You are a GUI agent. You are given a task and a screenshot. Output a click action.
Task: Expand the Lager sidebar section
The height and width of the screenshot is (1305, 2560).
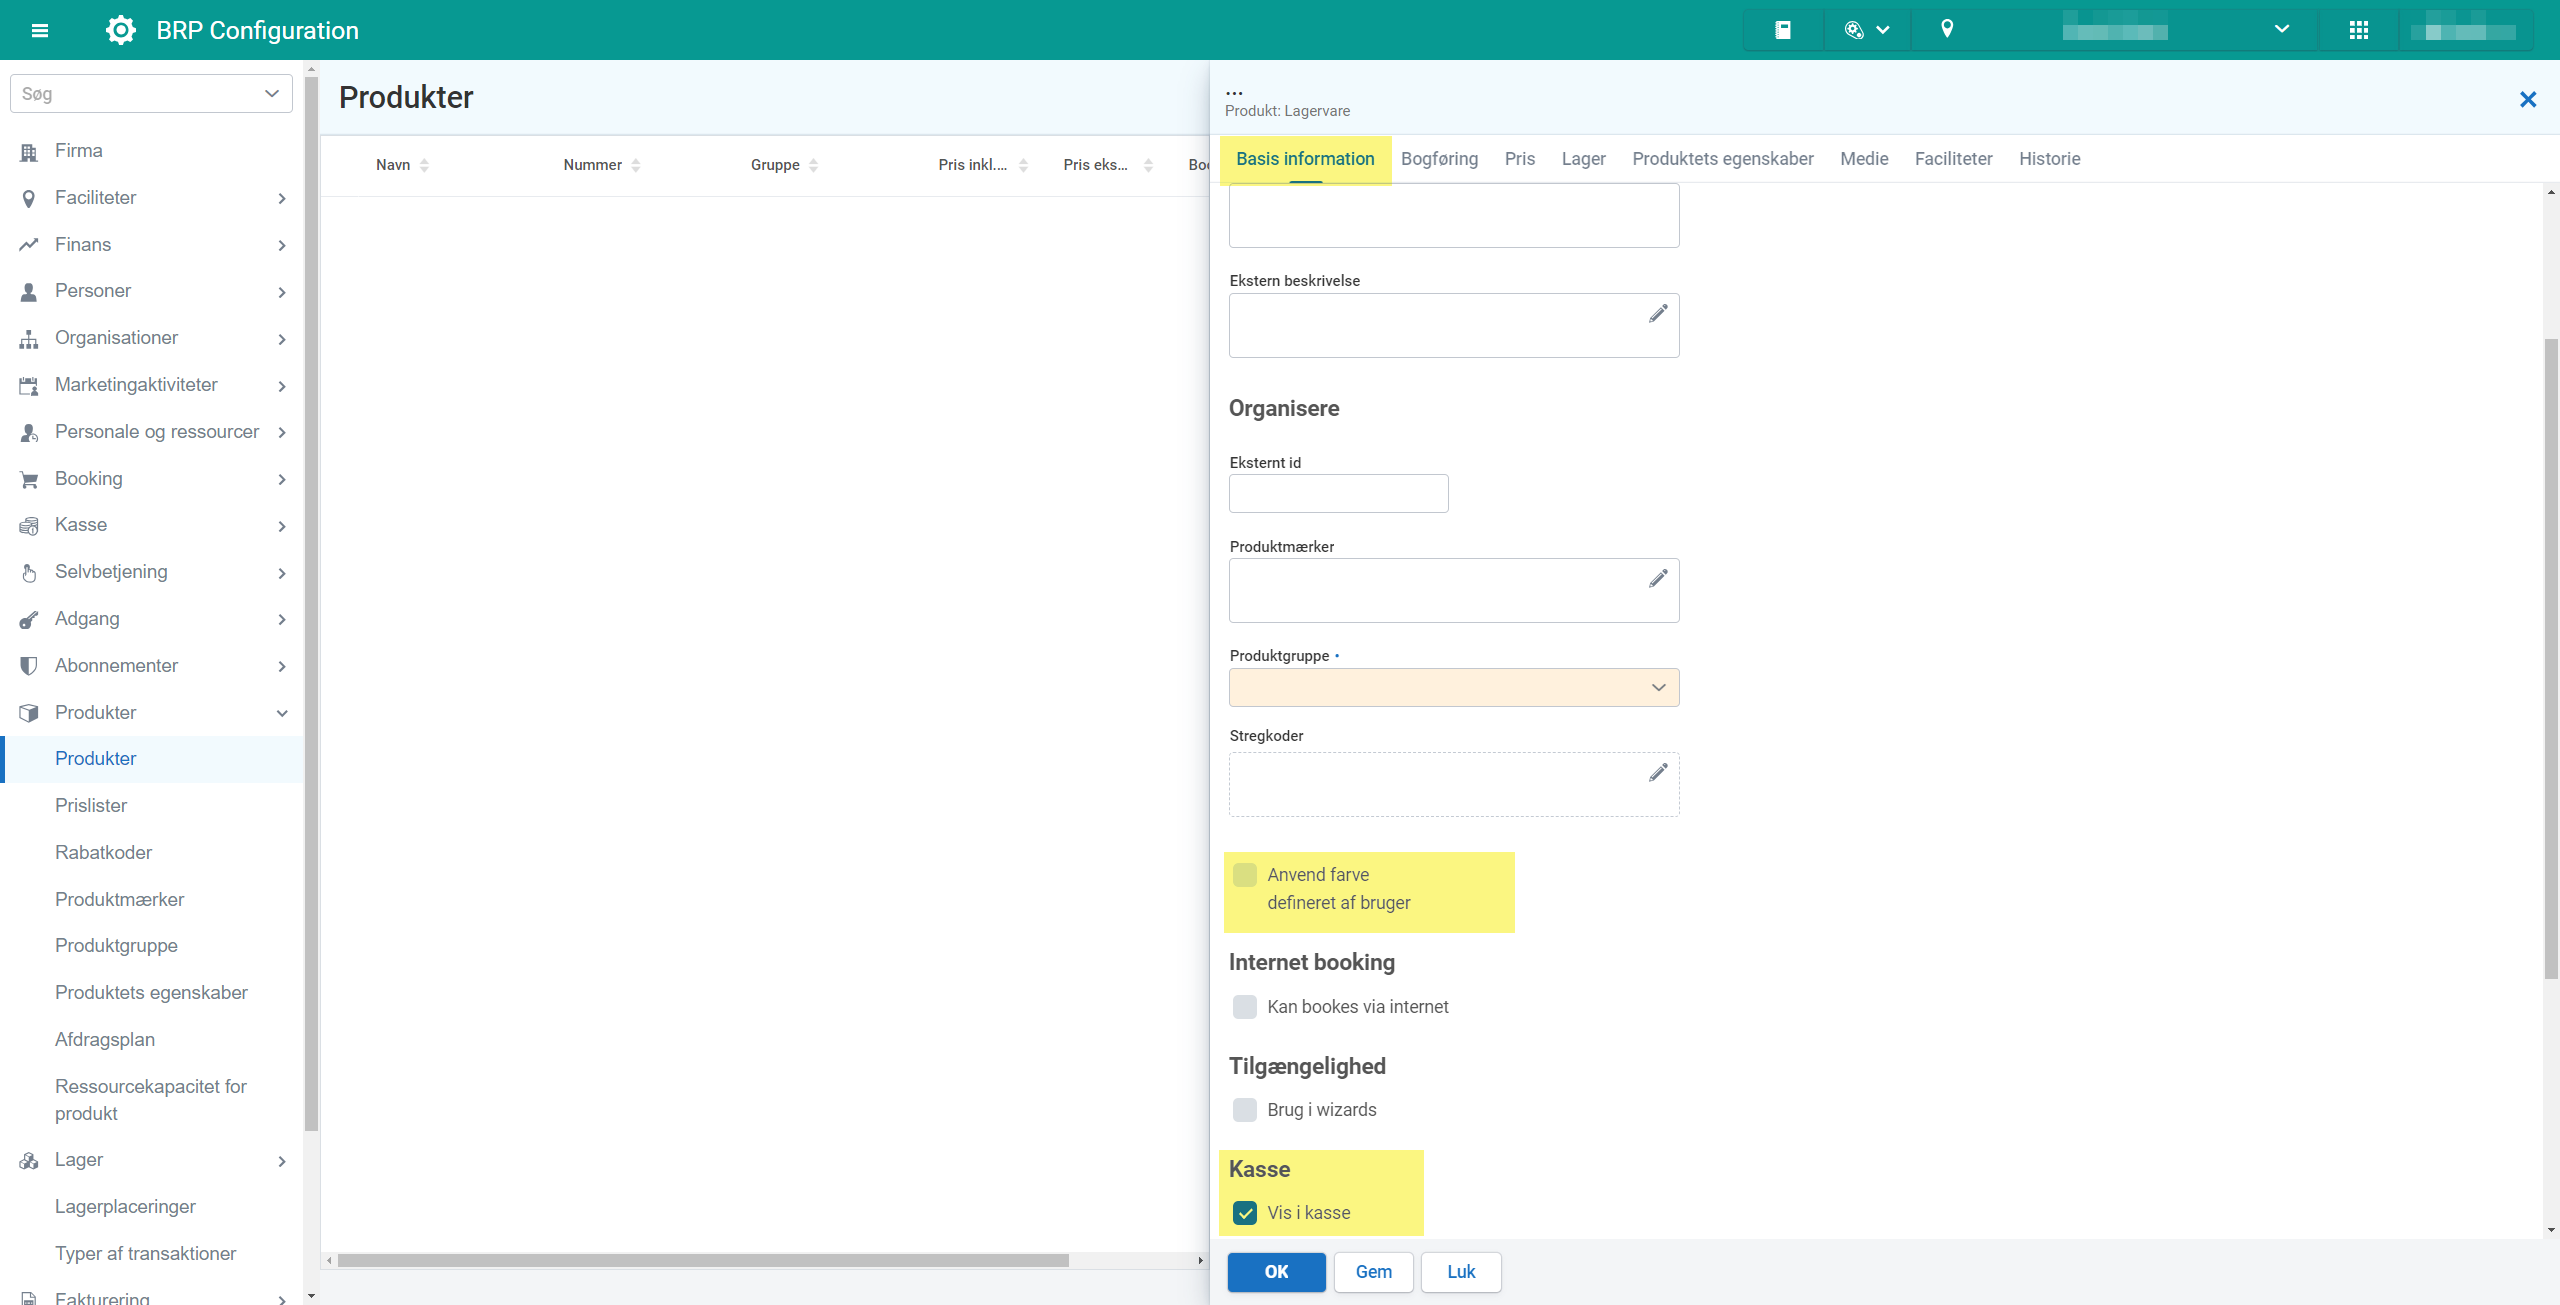coord(282,1161)
